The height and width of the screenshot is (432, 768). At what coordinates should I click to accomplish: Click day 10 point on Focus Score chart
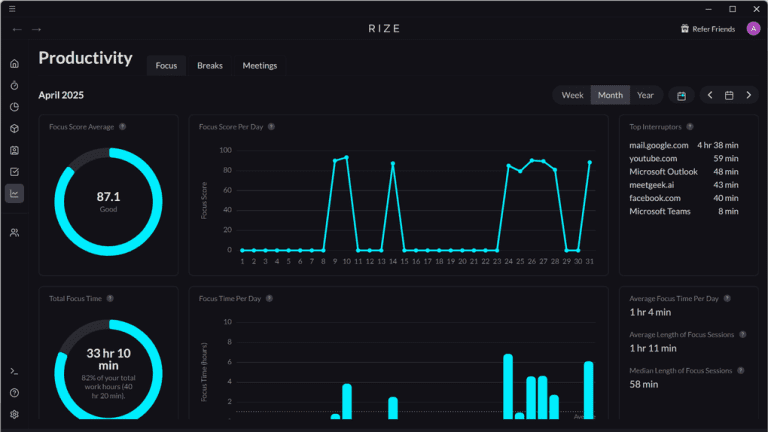click(x=347, y=157)
